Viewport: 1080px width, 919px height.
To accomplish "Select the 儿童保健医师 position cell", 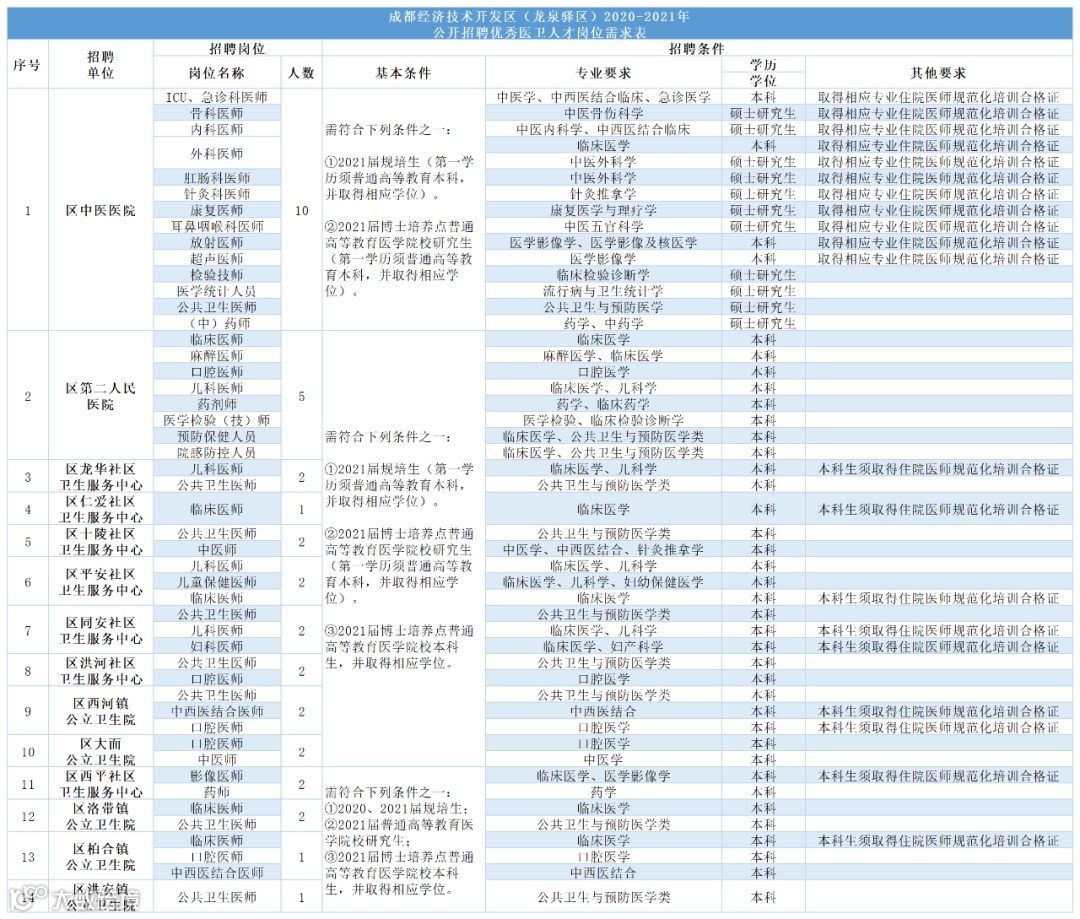I will pyautogui.click(x=217, y=582).
